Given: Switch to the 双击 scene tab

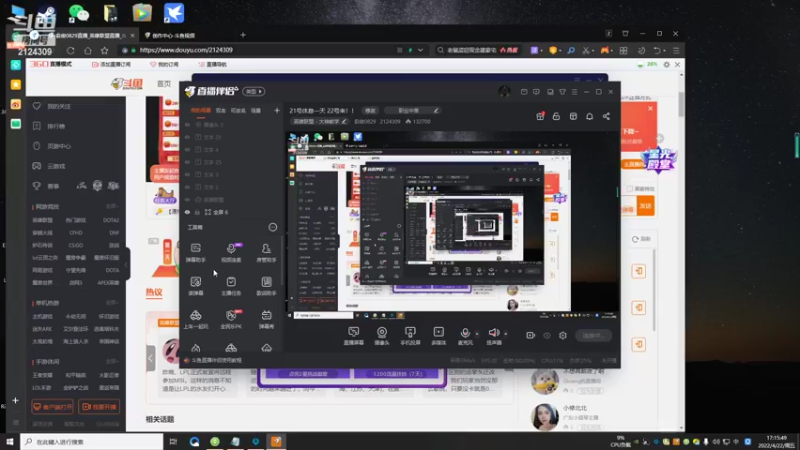Looking at the screenshot, I should [x=220, y=110].
